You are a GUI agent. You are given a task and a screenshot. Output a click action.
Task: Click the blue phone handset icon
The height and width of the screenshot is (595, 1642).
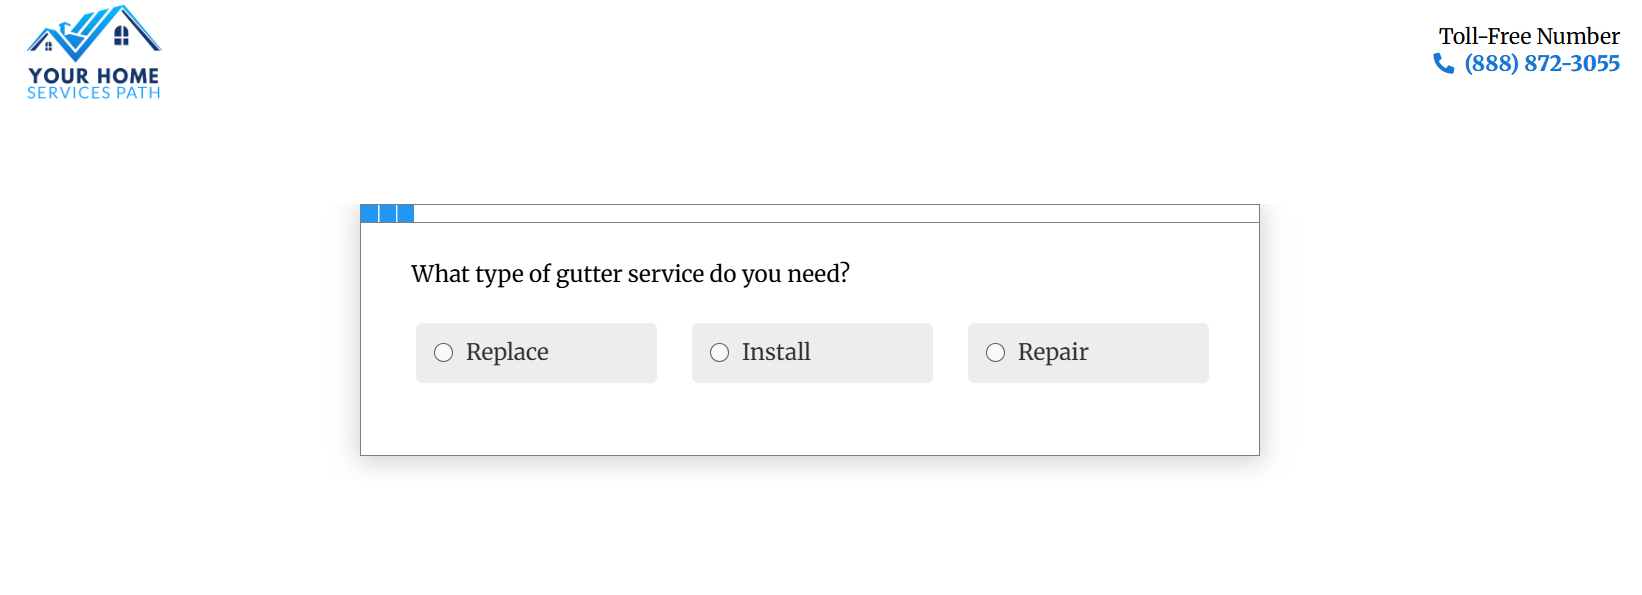tap(1443, 64)
